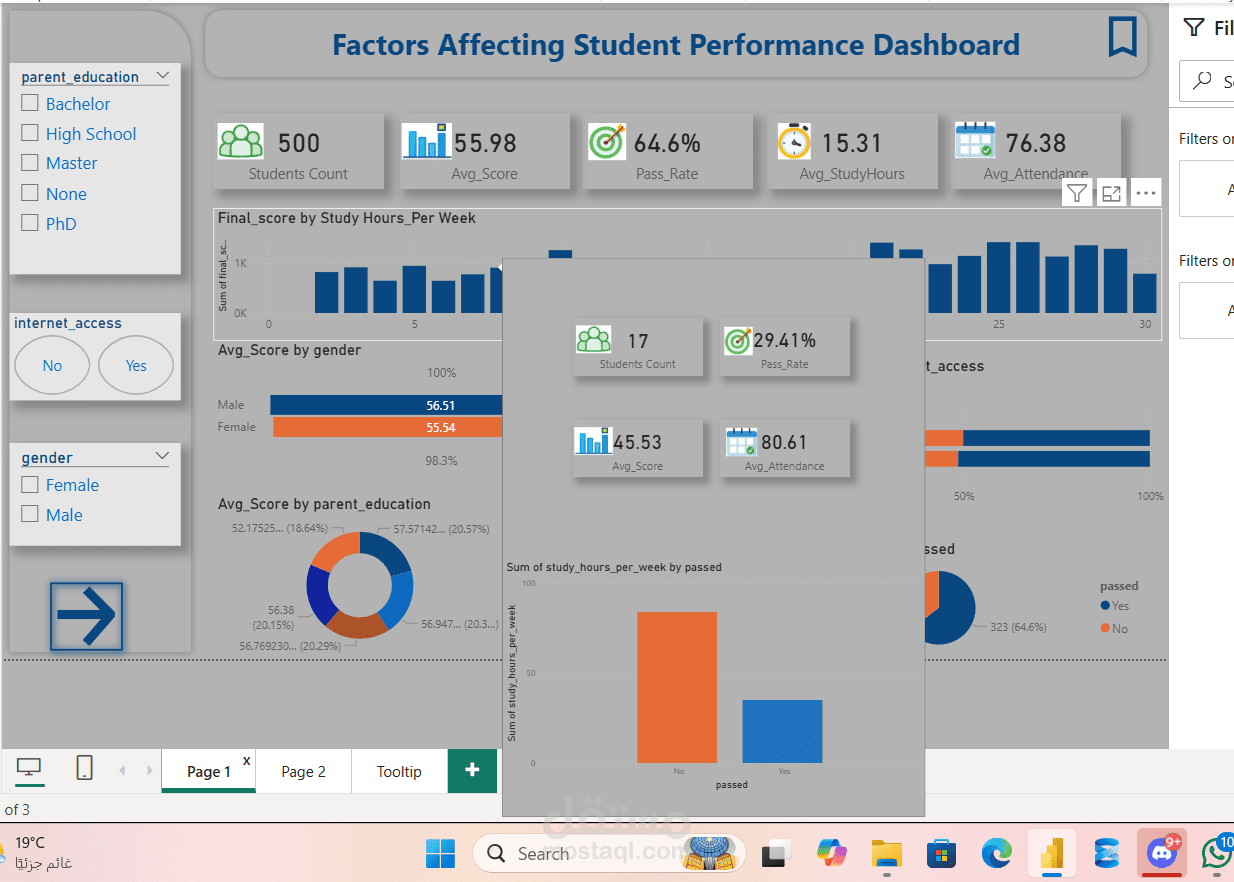
Task: Select Yes internet access button
Action: (x=136, y=365)
